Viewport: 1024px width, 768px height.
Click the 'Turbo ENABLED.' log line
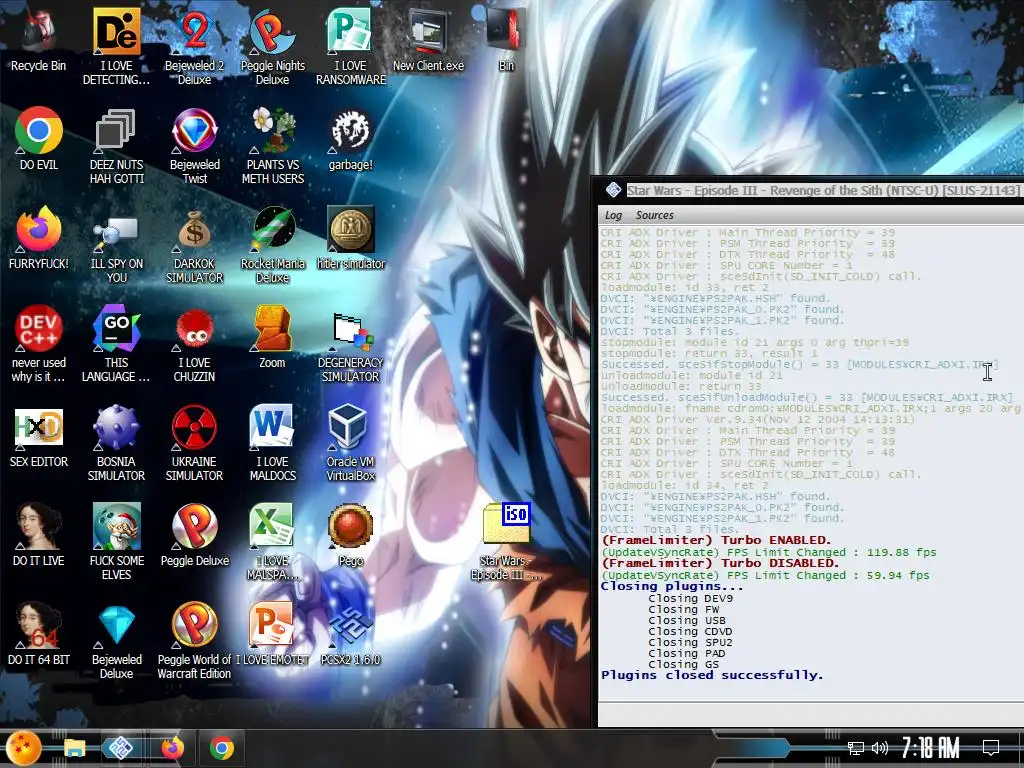coord(716,540)
